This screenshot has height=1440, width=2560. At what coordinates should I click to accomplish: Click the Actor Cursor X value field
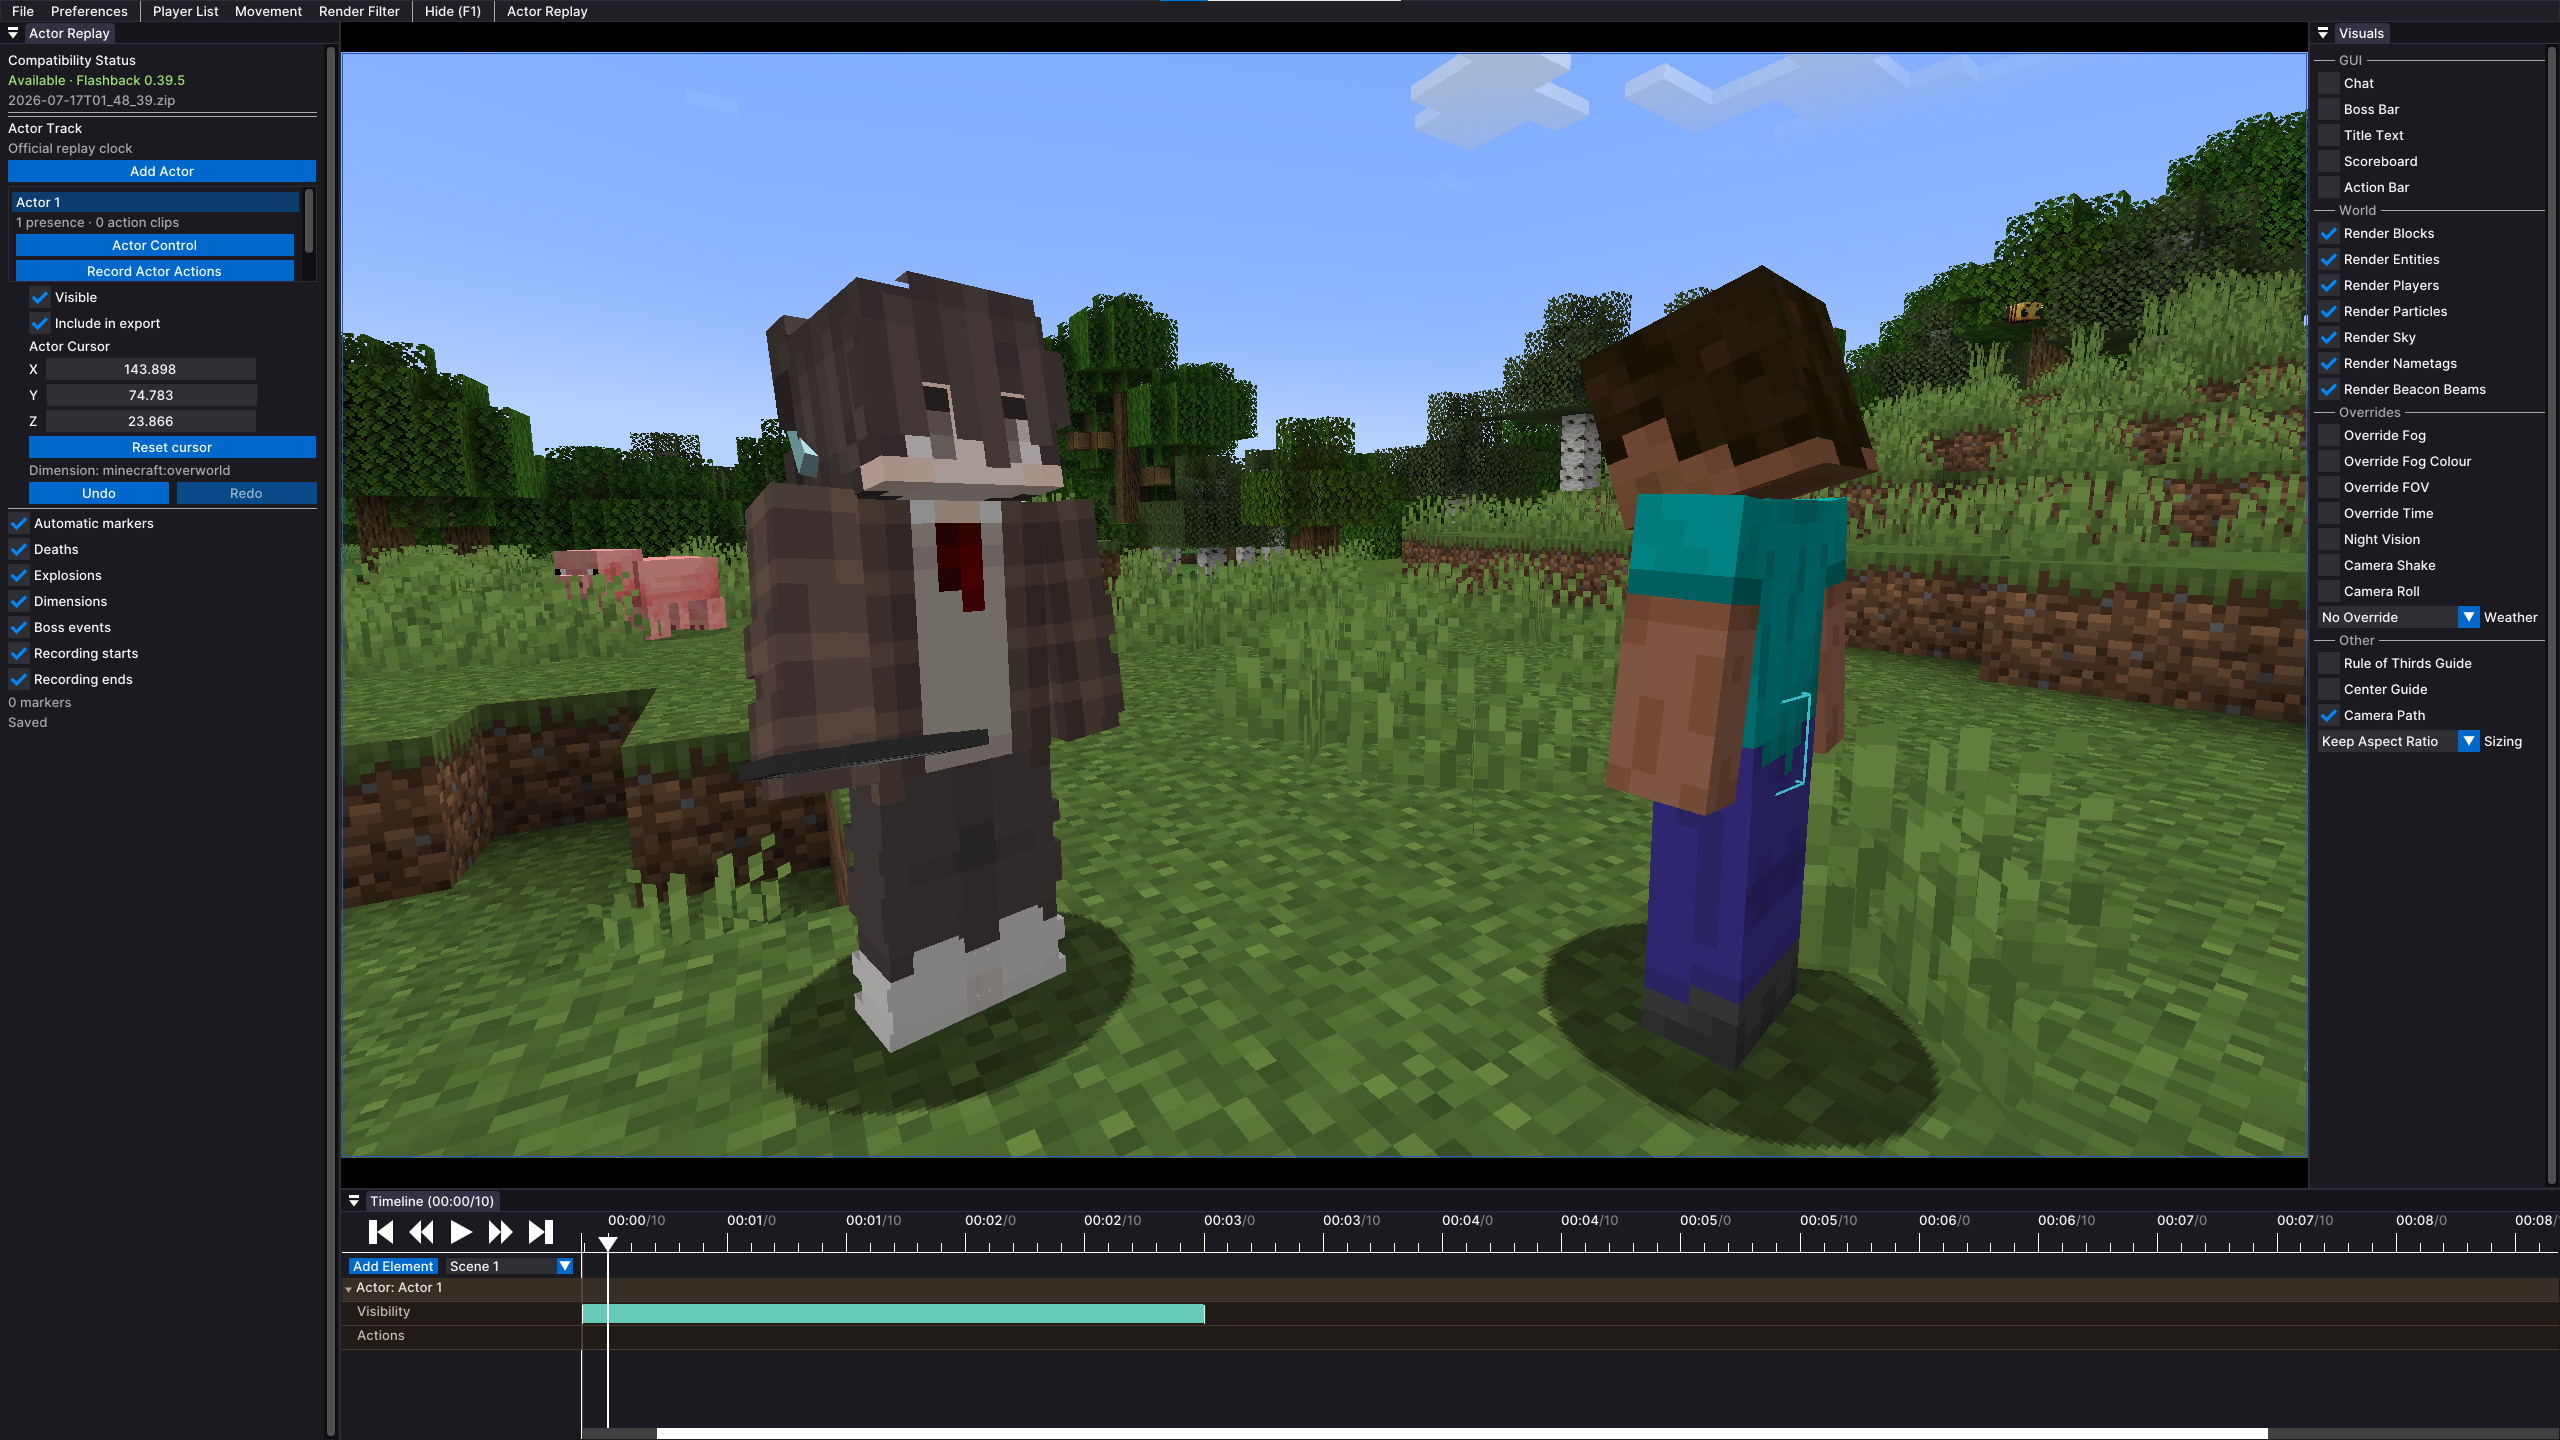coord(150,369)
